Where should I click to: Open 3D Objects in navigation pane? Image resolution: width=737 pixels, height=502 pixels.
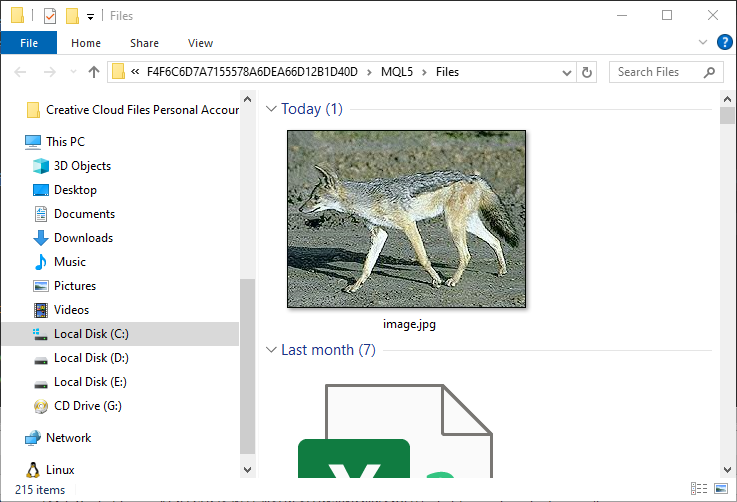(82, 166)
